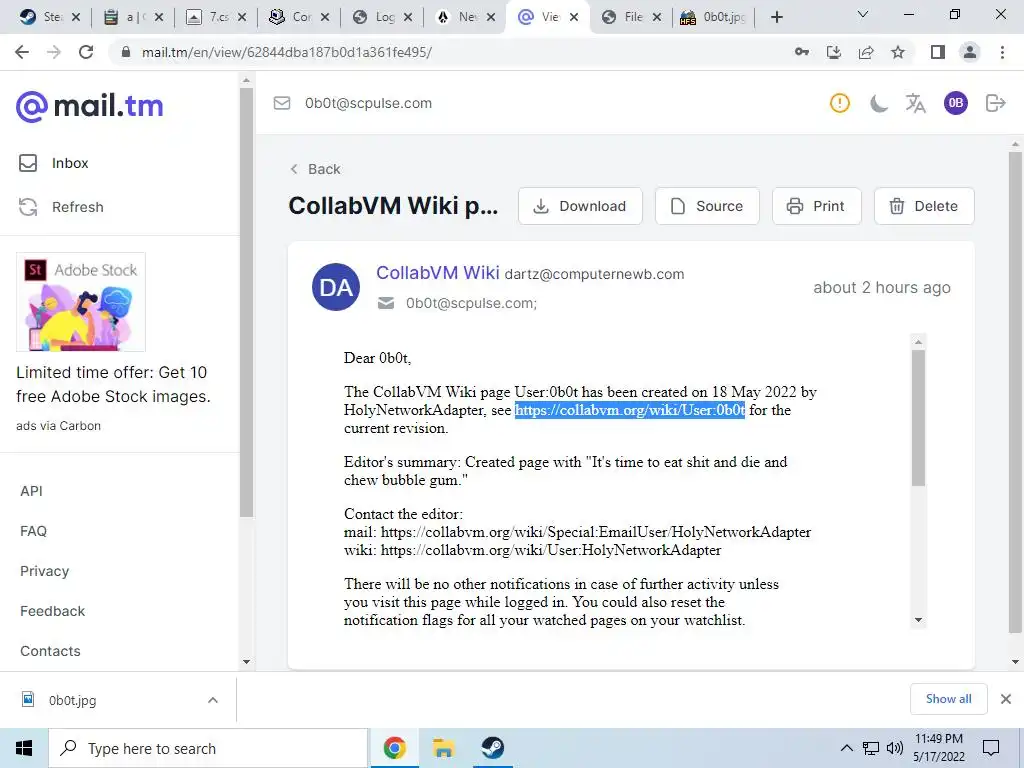Click the volume speaker tray icon
1024x768 pixels.
click(x=894, y=748)
